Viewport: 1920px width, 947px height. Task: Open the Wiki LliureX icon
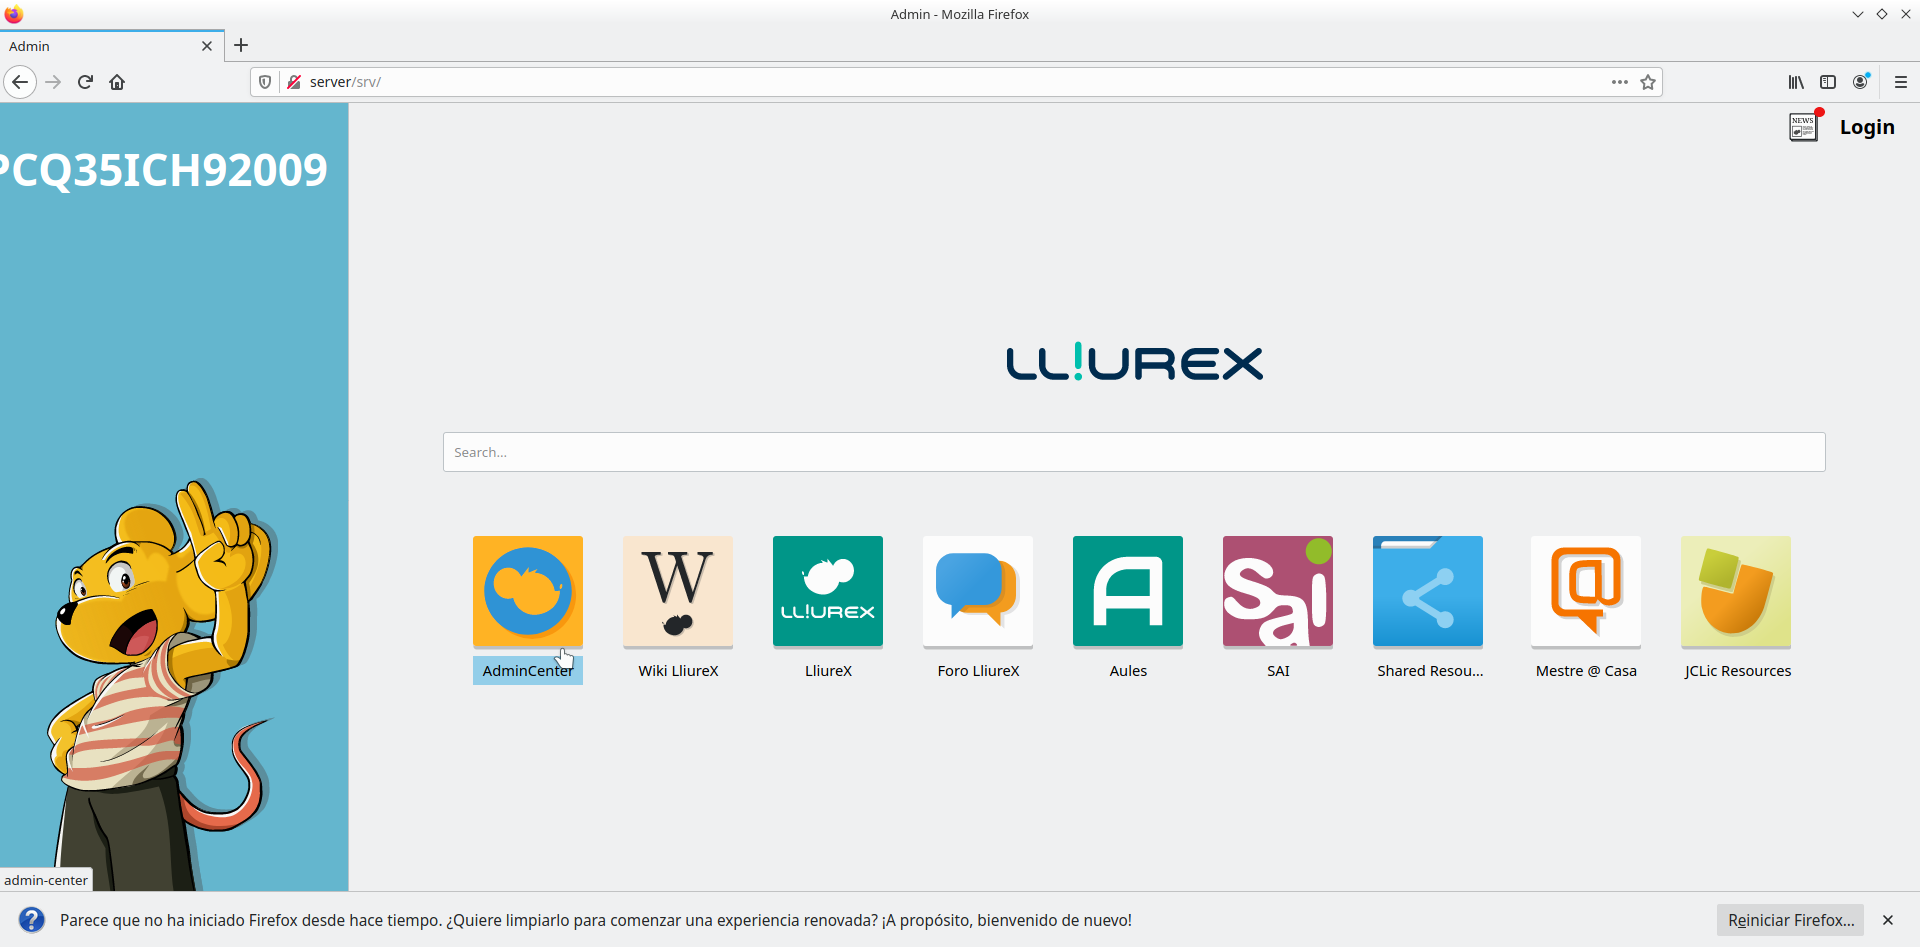pos(677,591)
